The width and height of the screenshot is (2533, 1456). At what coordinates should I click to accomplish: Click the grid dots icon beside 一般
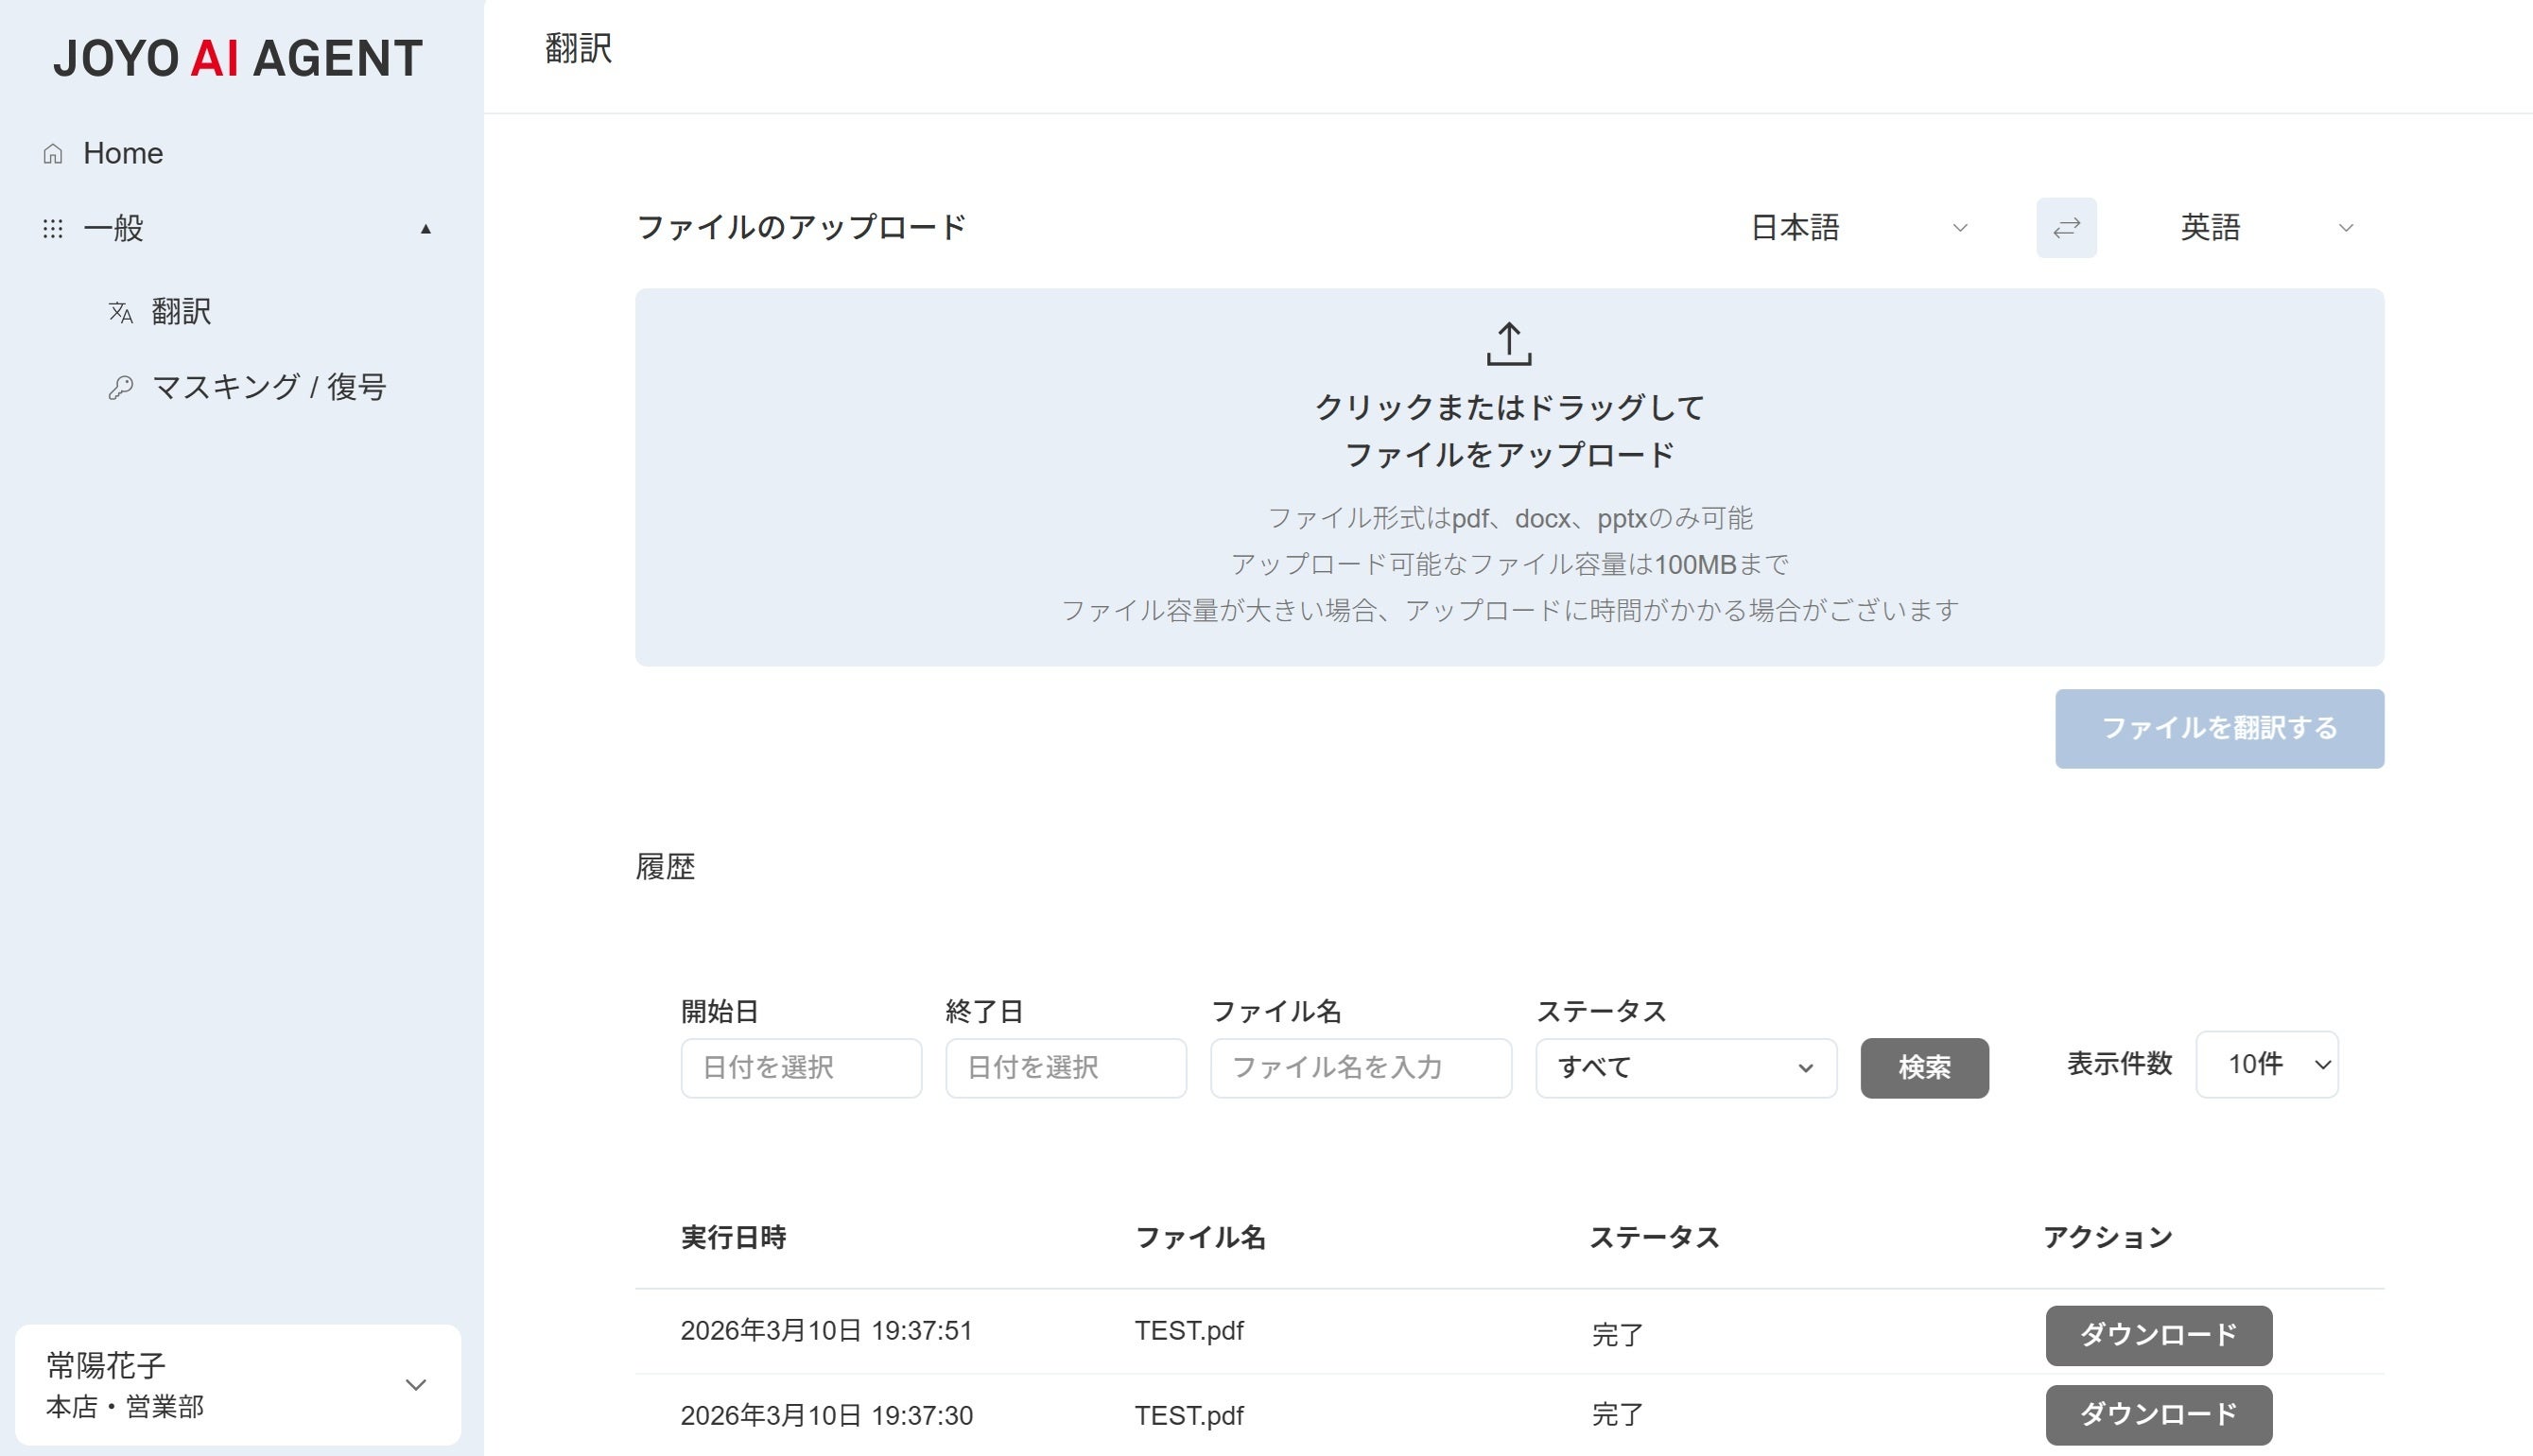coord(53,229)
